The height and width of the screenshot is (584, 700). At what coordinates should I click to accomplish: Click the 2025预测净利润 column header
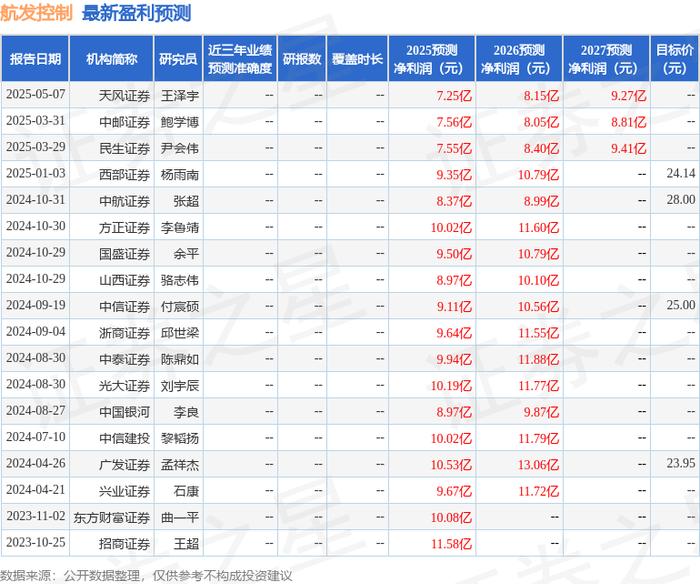pos(432,58)
